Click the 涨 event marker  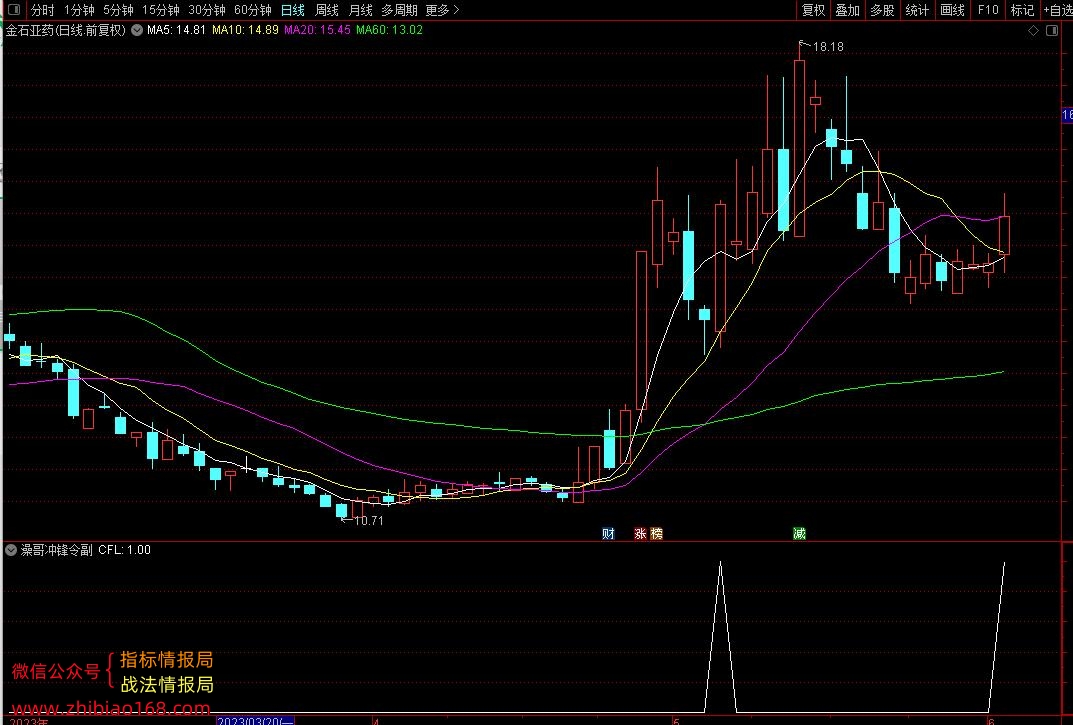coord(641,533)
